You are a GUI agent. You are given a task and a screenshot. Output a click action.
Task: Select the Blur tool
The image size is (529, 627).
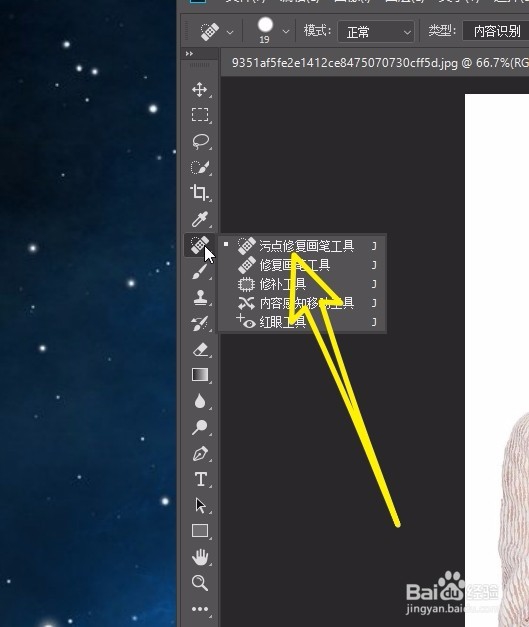[x=200, y=401]
